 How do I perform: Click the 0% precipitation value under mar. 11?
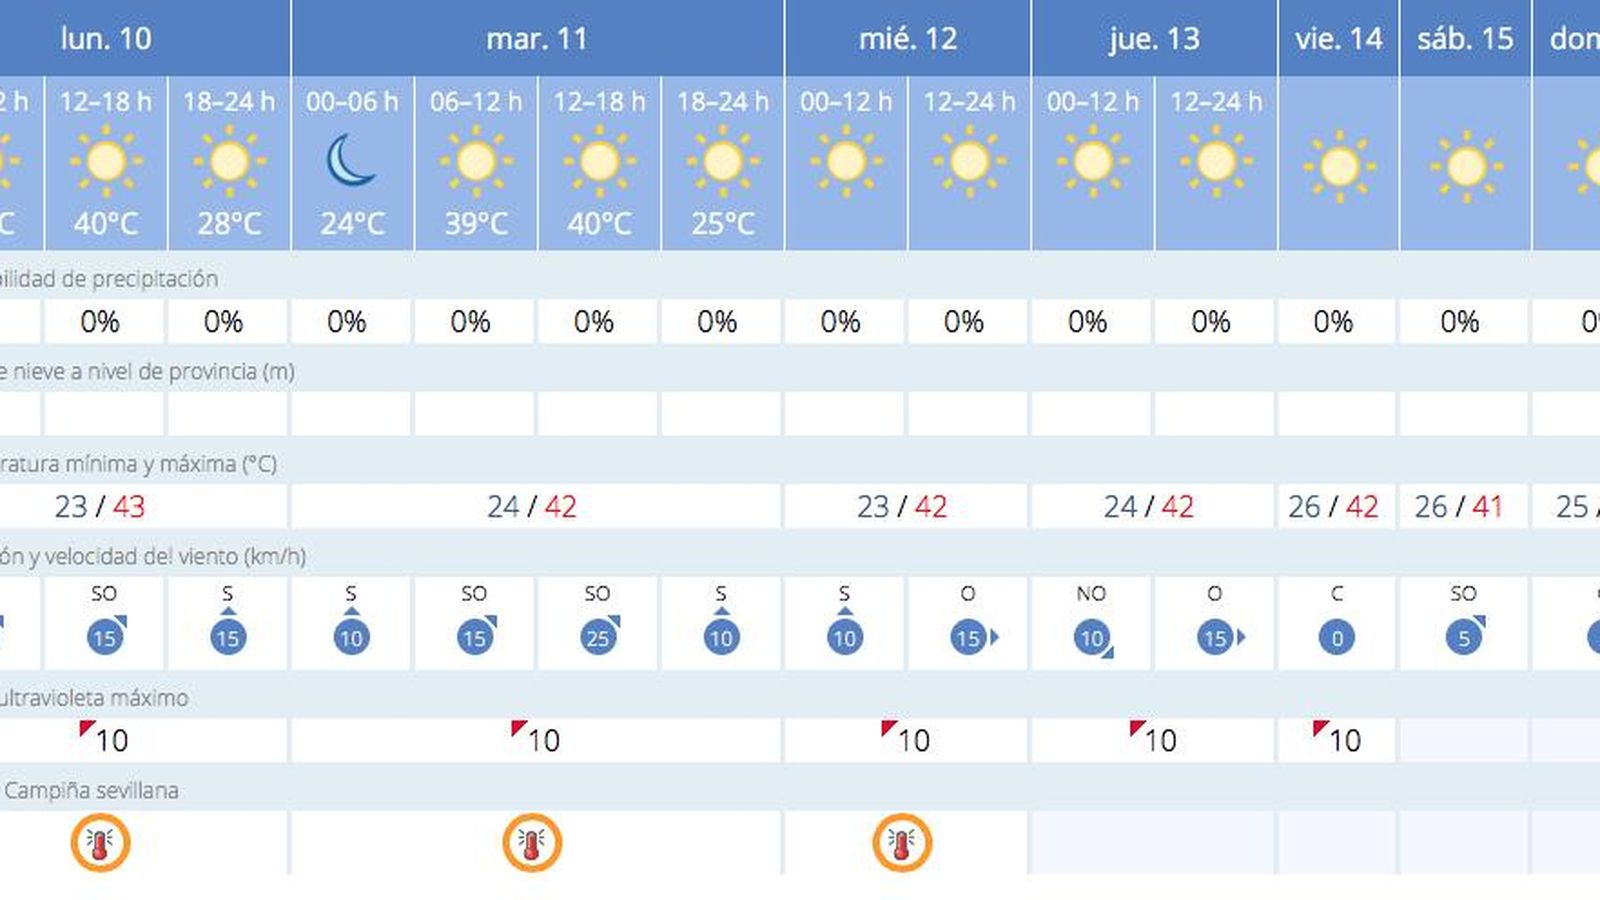coord(470,322)
